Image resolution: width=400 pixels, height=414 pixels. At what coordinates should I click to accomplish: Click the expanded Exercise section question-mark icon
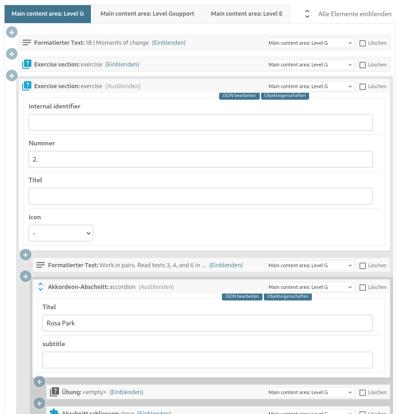(x=26, y=86)
